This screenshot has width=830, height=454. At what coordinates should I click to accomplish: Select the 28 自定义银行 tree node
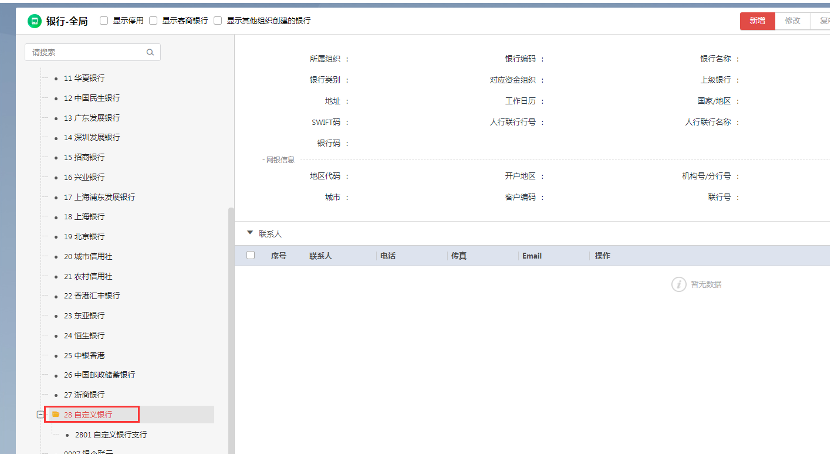coord(88,415)
